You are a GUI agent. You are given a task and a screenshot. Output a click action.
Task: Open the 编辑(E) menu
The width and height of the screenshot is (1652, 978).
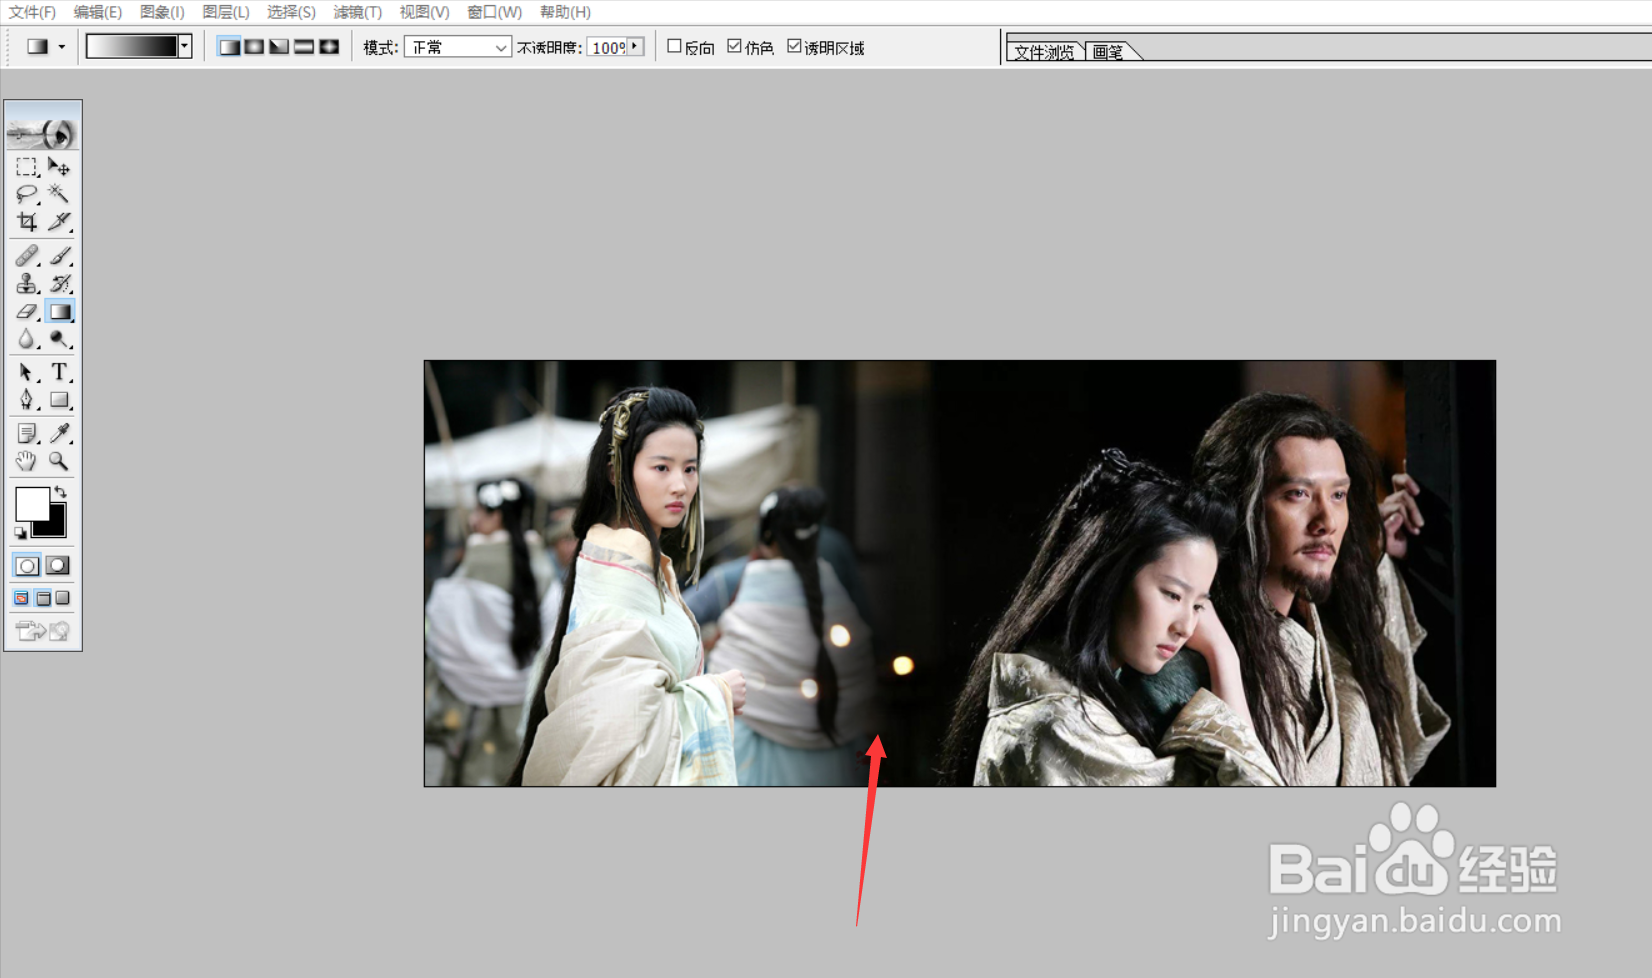(x=98, y=12)
